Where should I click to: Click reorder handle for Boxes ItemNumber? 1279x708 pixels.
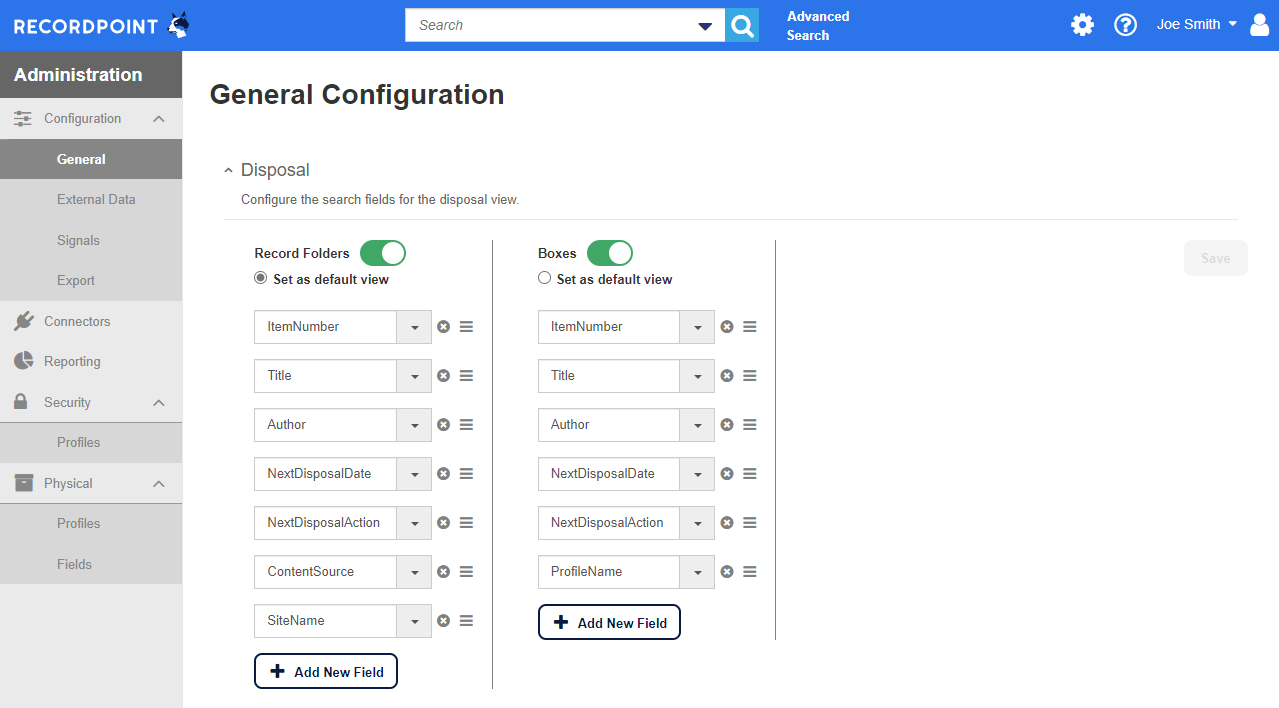pos(750,327)
